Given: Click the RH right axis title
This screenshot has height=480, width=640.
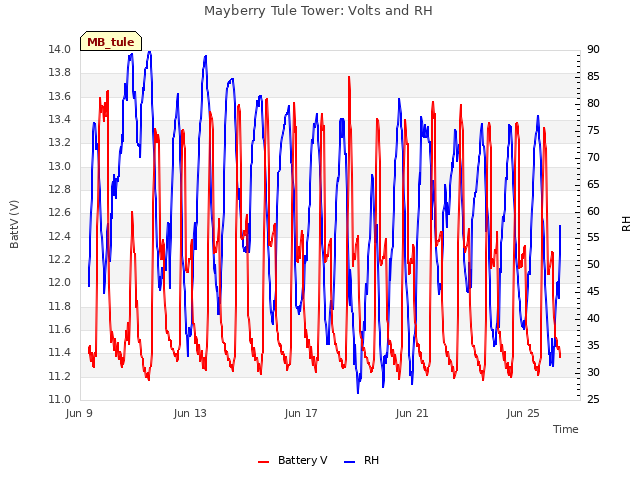Looking at the screenshot, I should point(626,224).
